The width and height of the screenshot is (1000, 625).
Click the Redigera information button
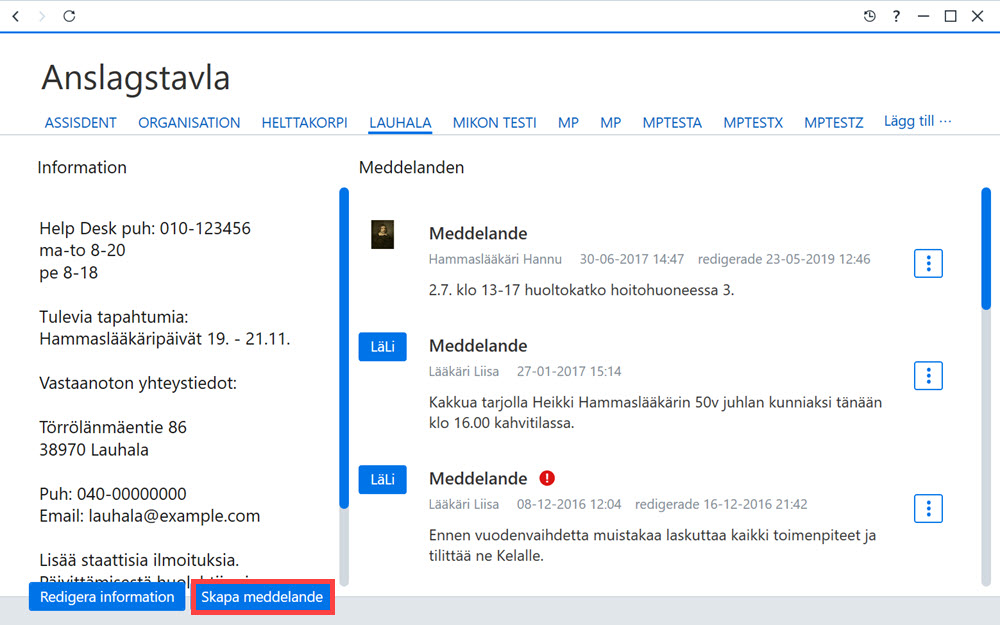107,597
